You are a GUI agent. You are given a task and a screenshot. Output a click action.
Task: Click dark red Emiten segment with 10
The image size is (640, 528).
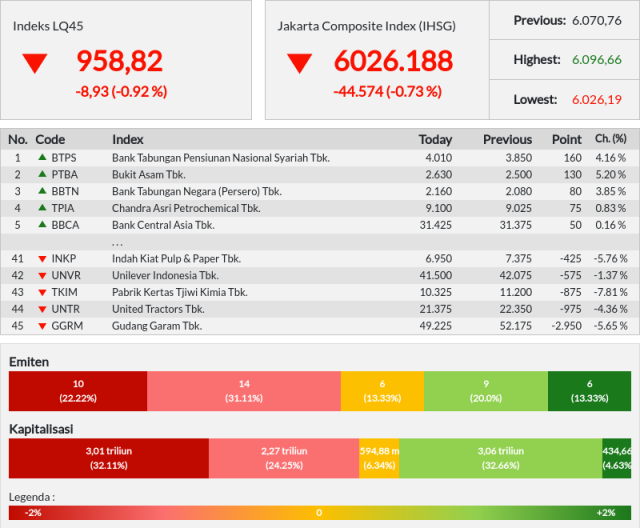tap(78, 391)
